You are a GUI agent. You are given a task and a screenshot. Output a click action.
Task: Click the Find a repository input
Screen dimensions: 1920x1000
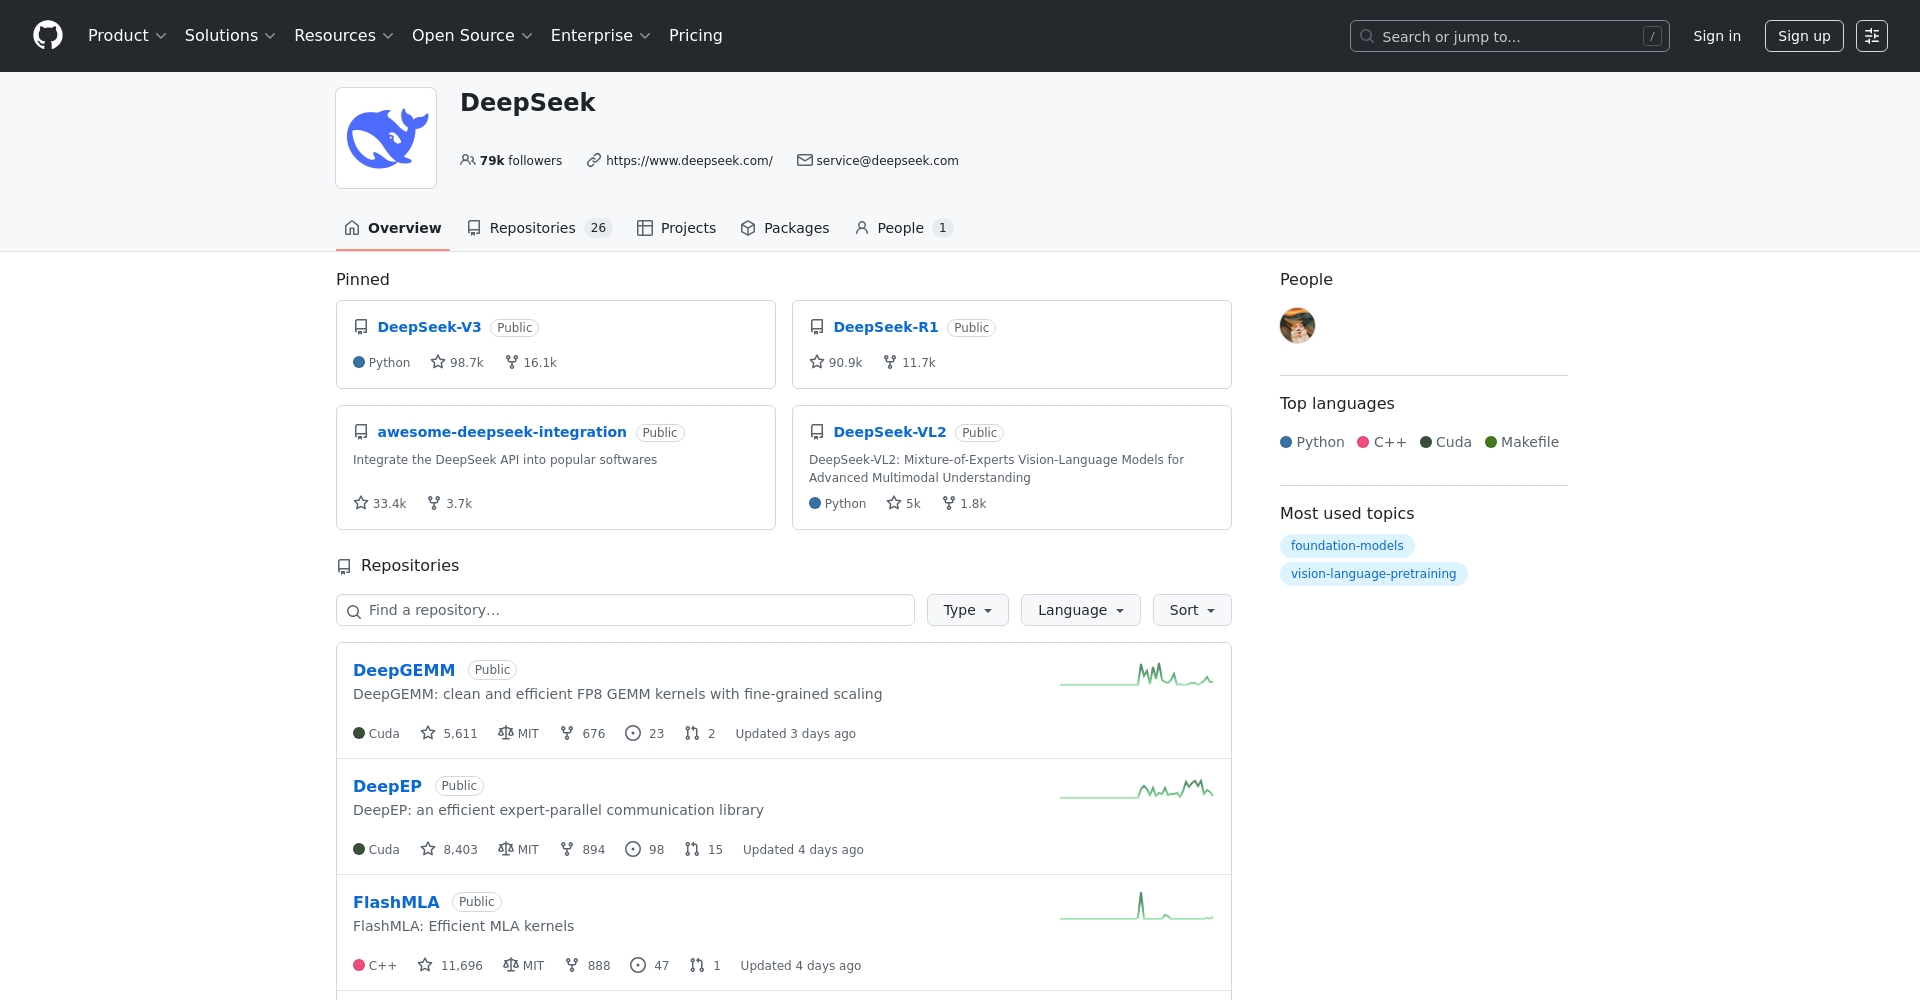(625, 610)
